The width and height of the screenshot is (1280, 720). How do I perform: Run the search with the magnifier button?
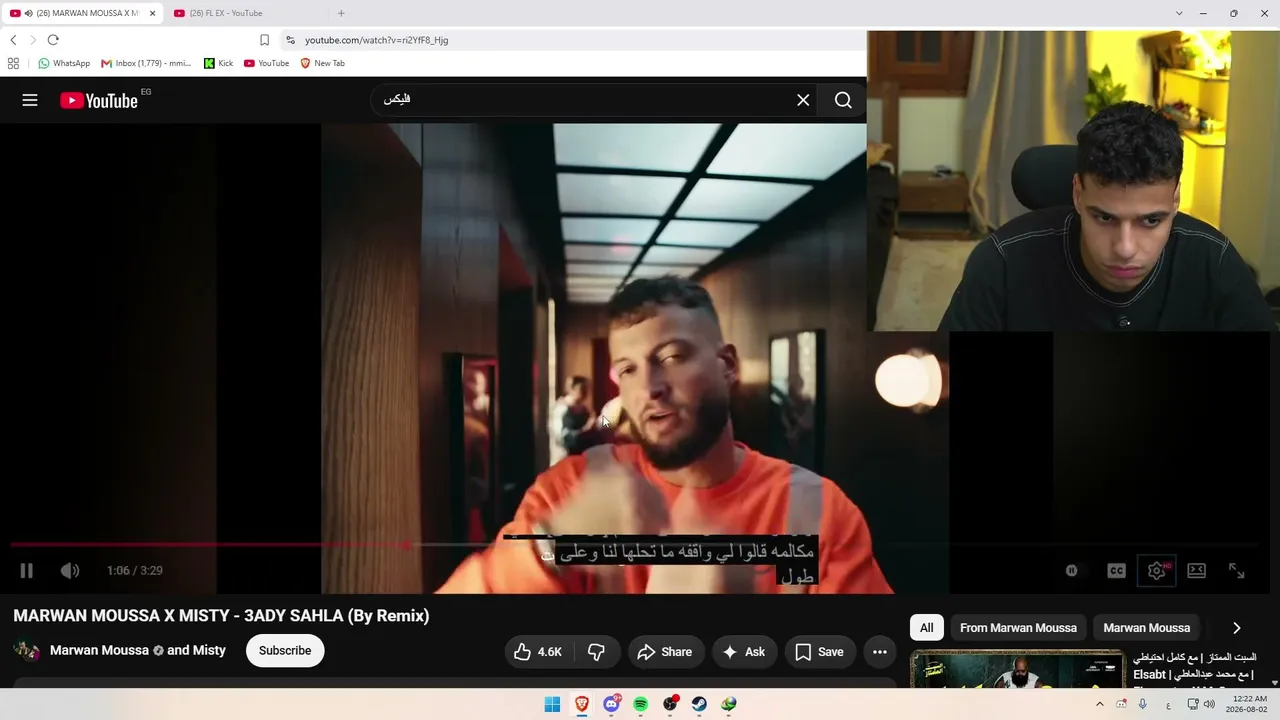(843, 100)
